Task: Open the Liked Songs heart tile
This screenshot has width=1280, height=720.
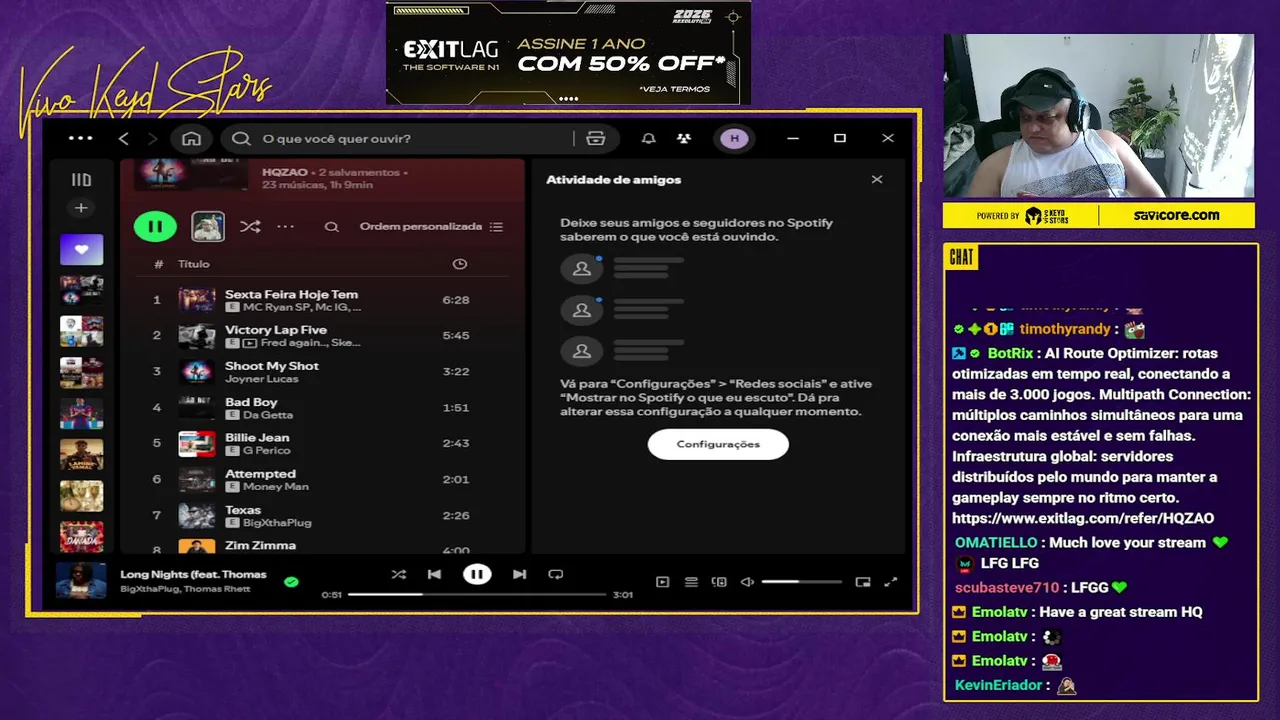Action: [81, 249]
